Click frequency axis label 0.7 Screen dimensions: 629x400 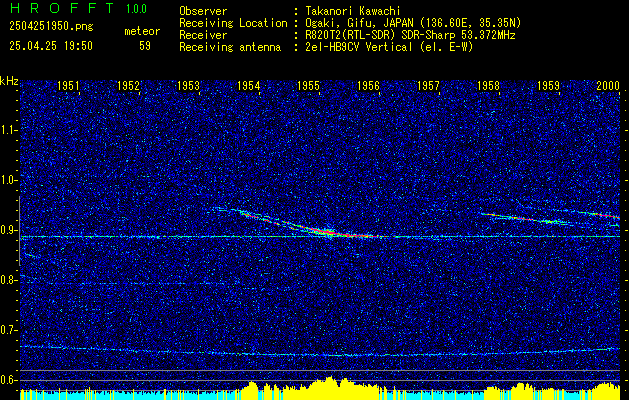[x=9, y=330]
